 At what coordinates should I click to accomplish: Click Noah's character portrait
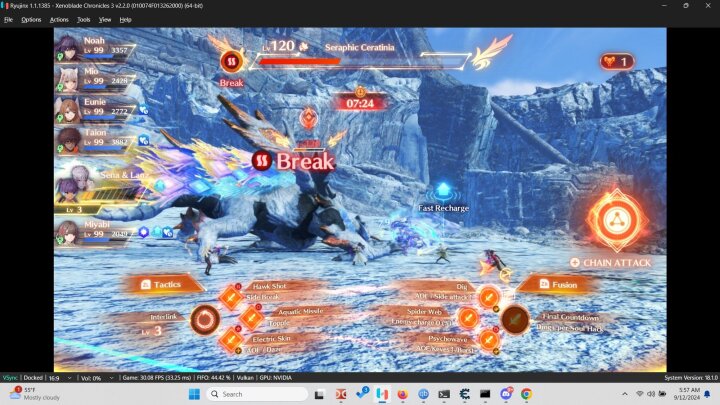[x=70, y=46]
